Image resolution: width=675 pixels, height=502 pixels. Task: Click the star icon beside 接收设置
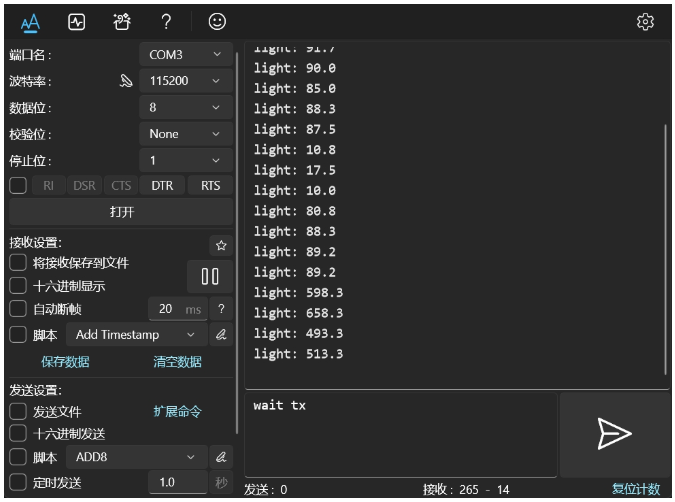[221, 245]
